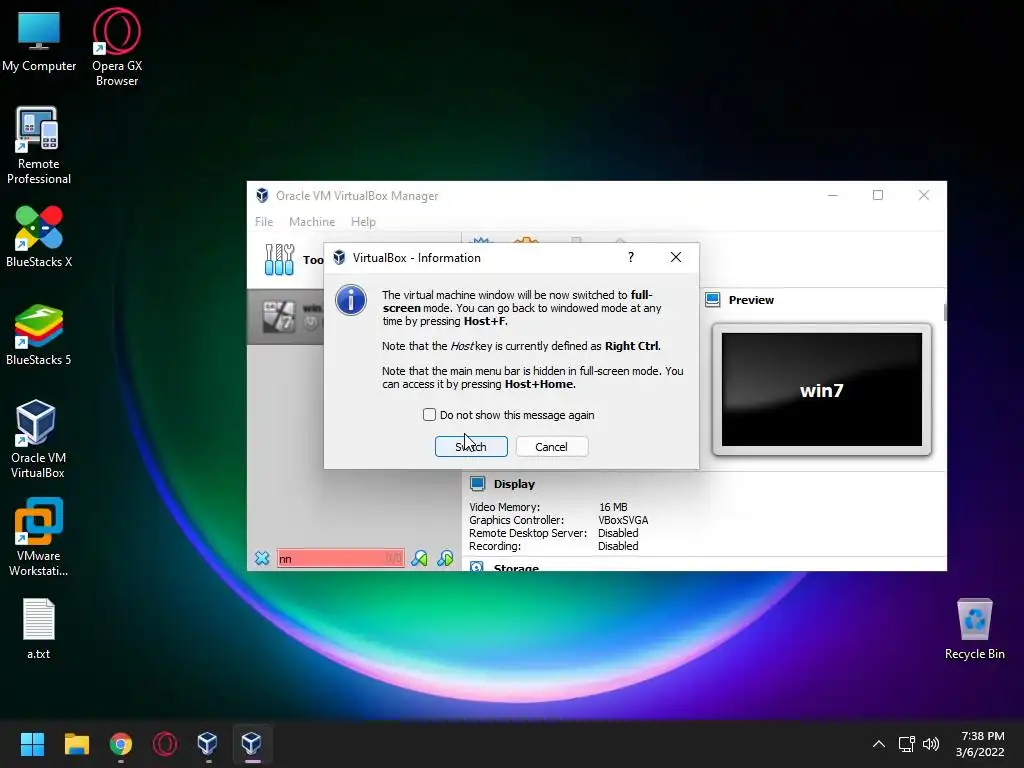Select the win7 virtual machine in the list
Screen dimensions: 1024x768
click(285, 317)
